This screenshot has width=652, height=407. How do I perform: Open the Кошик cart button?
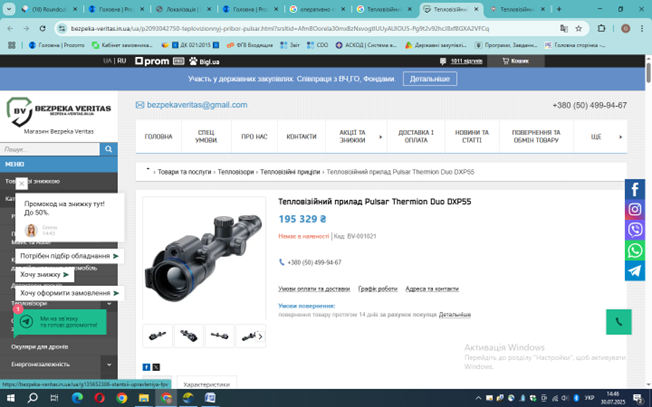point(515,61)
